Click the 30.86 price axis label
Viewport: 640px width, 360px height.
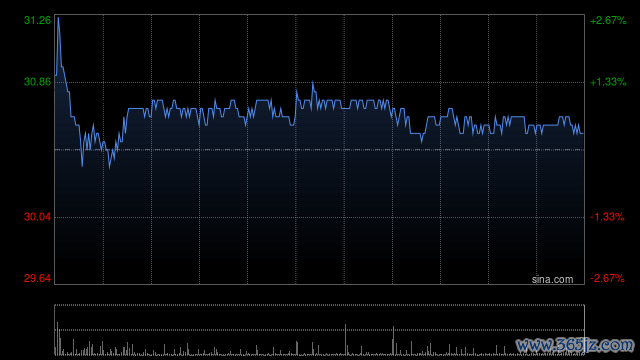(38, 82)
